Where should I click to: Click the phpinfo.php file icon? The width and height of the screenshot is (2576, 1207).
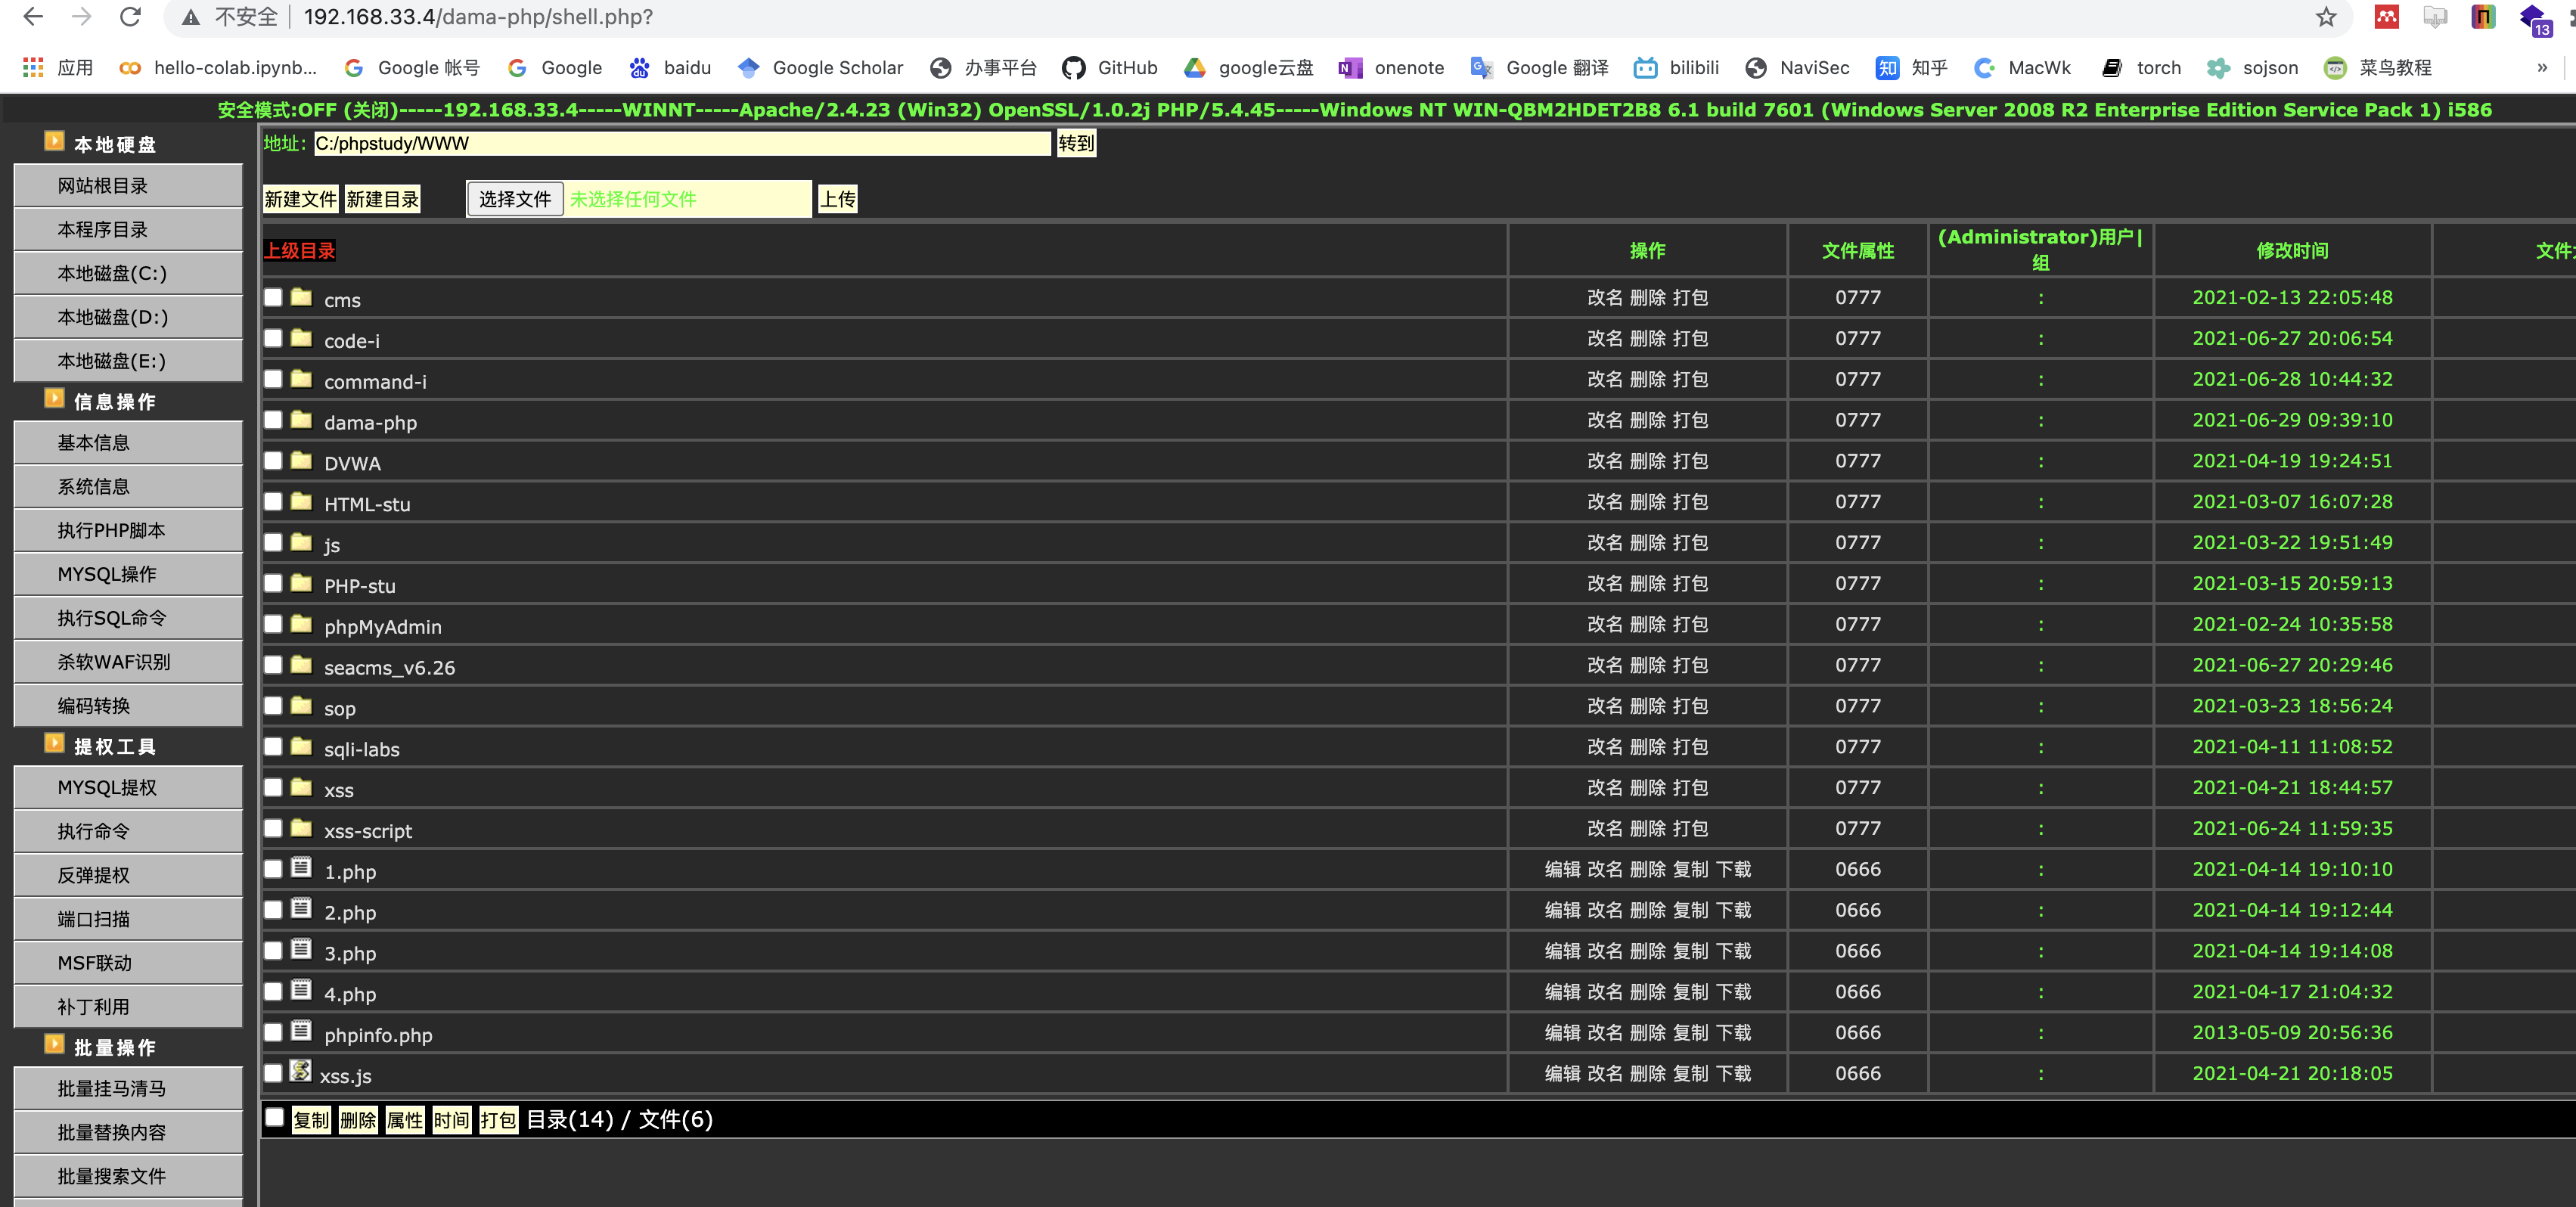coord(301,1031)
